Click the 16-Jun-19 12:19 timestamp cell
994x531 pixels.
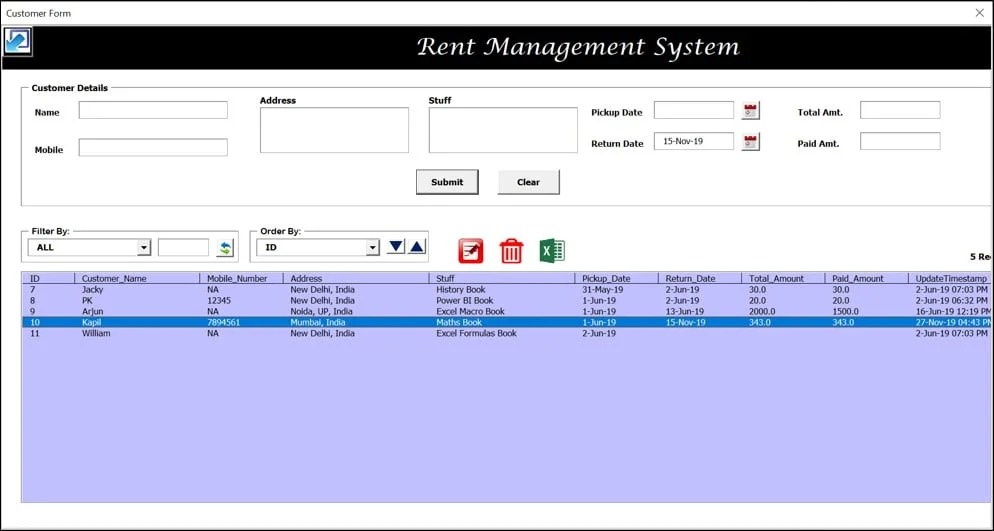pyautogui.click(x=953, y=311)
